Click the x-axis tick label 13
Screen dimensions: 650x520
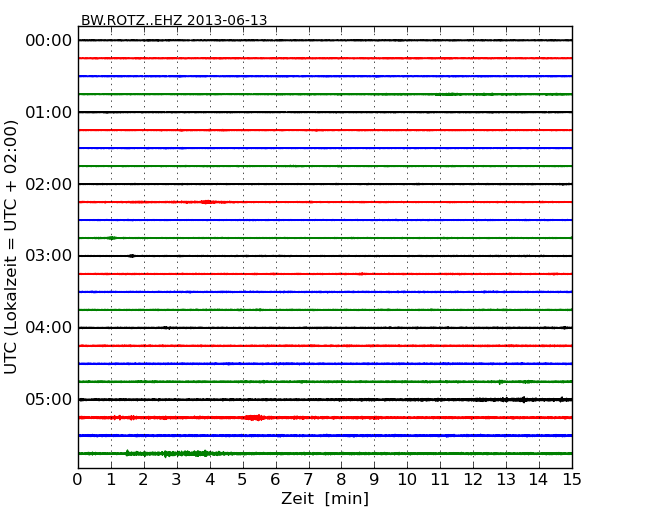click(x=506, y=480)
